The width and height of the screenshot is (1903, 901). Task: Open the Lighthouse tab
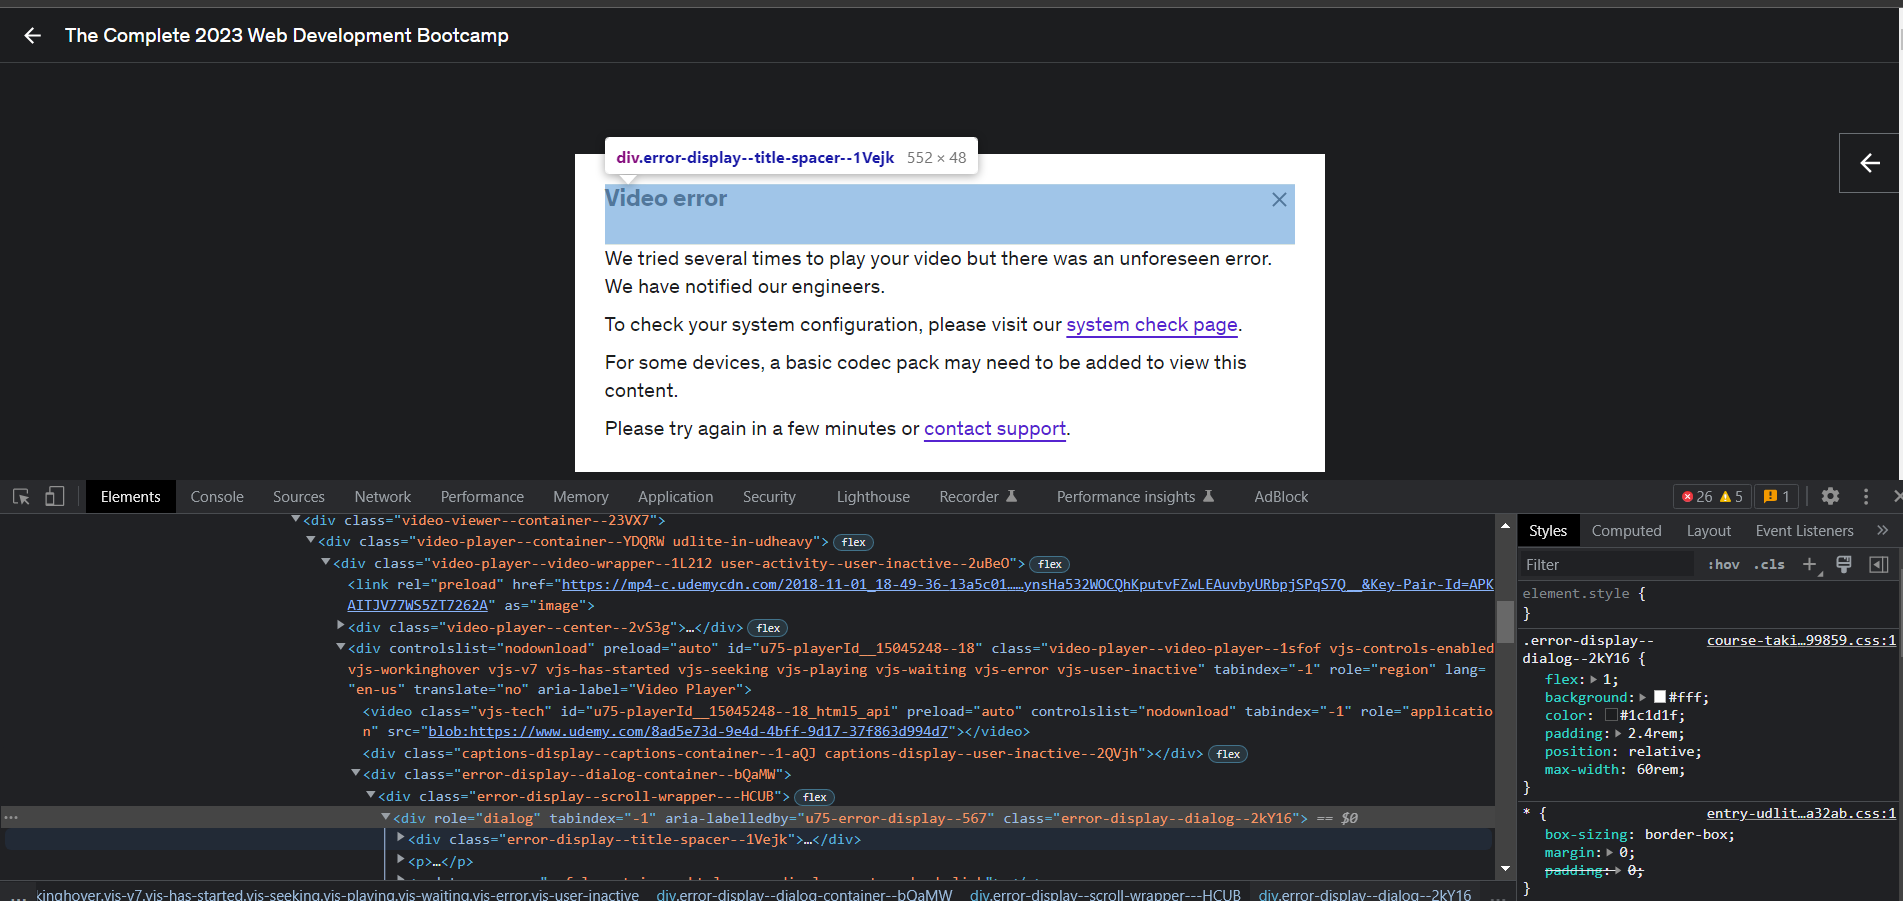pyautogui.click(x=873, y=497)
